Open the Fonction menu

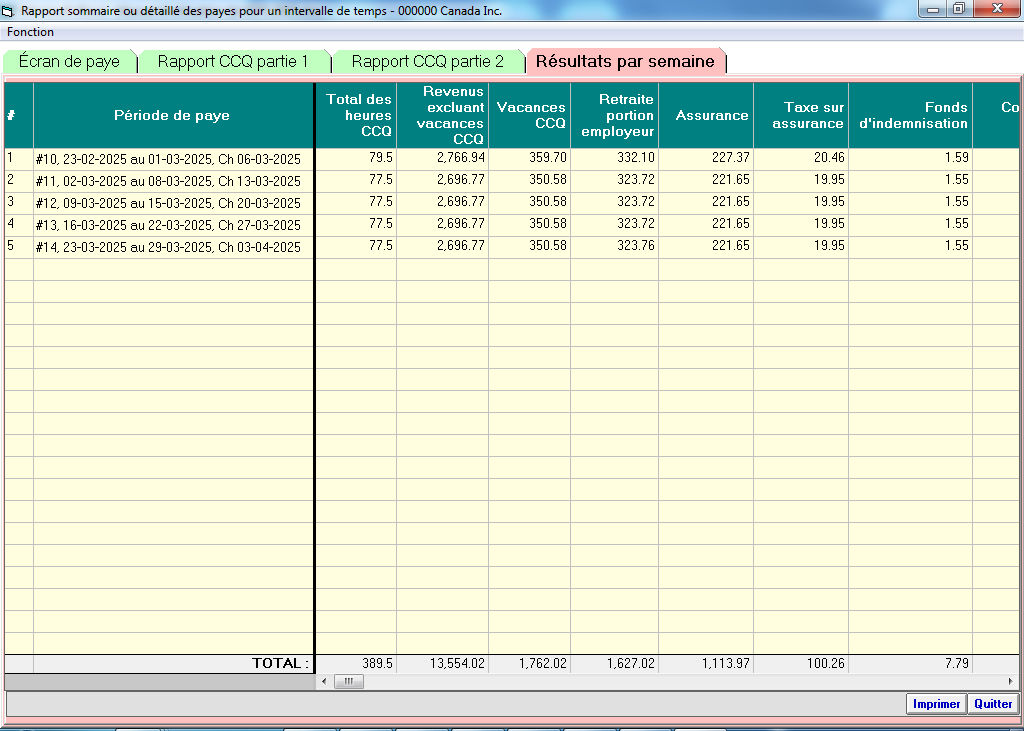[30, 32]
